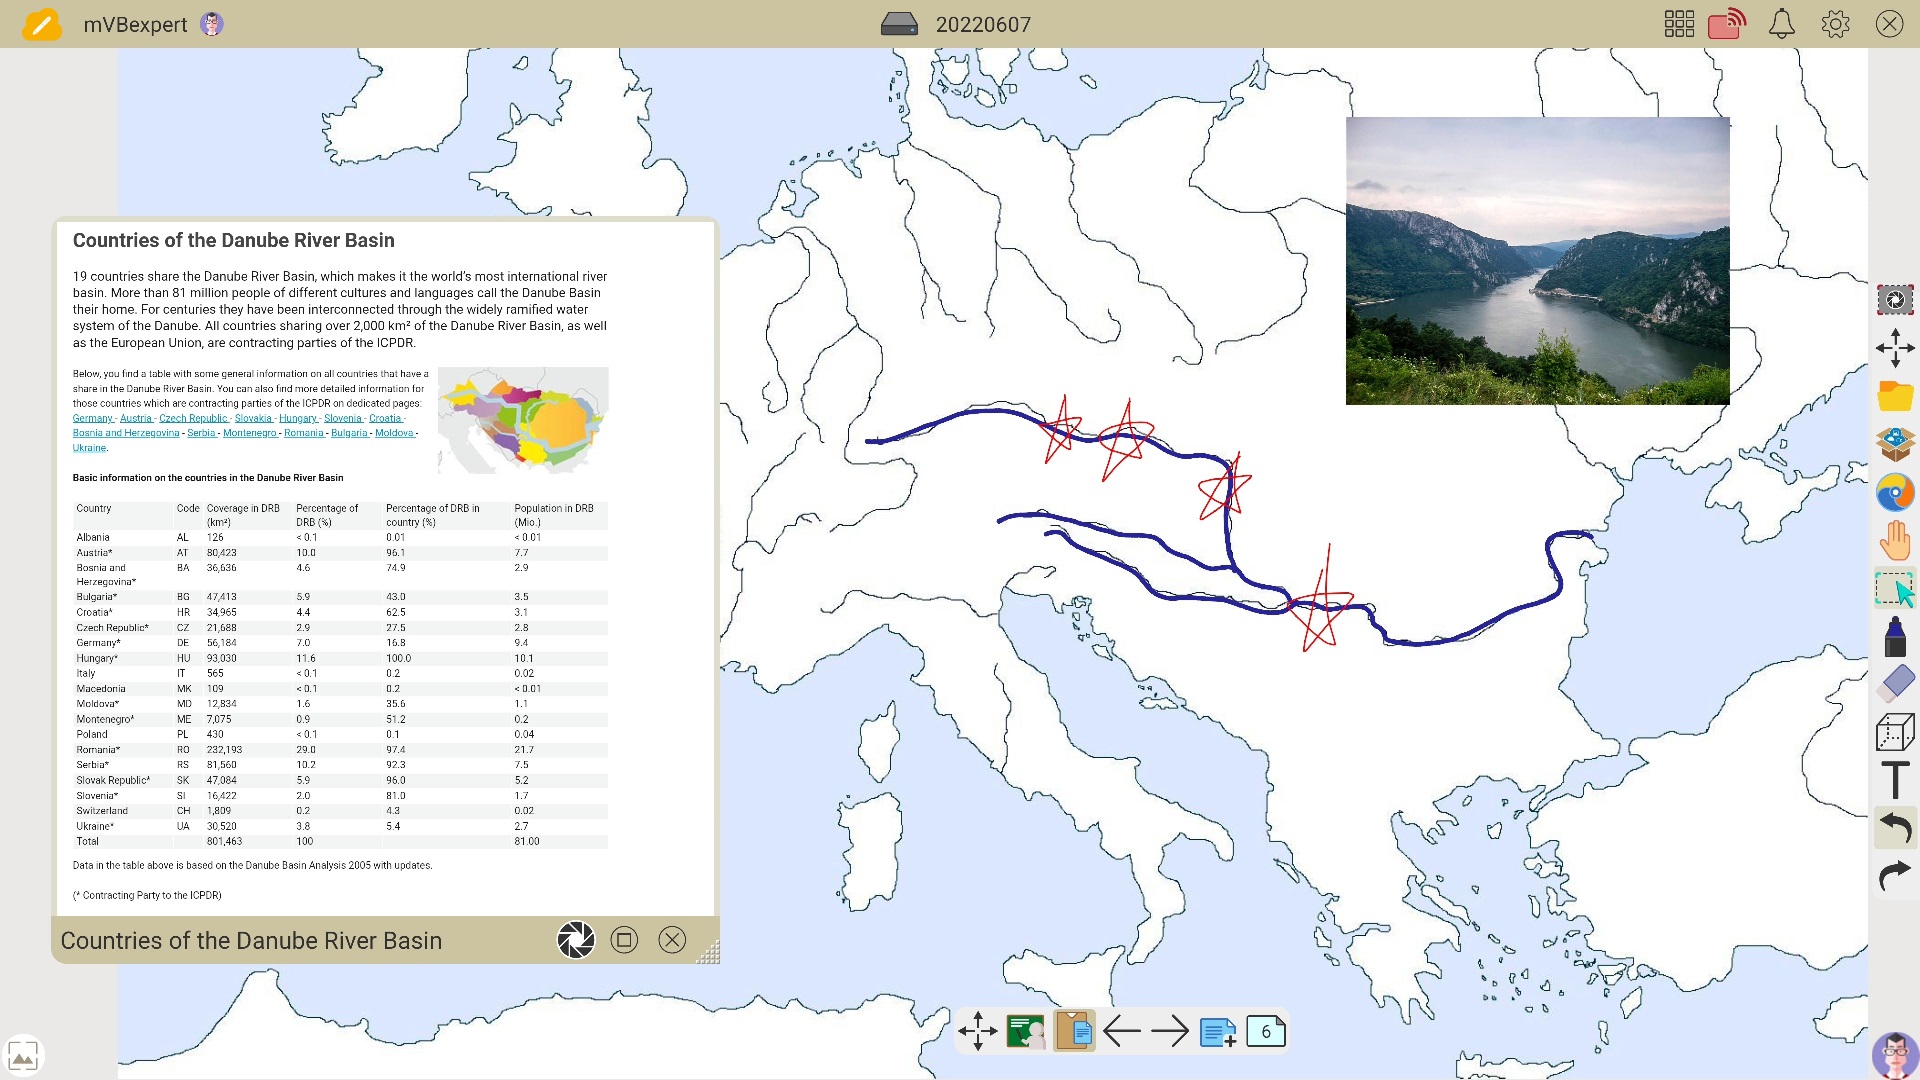
Task: Open the Romania link
Action: [x=303, y=433]
